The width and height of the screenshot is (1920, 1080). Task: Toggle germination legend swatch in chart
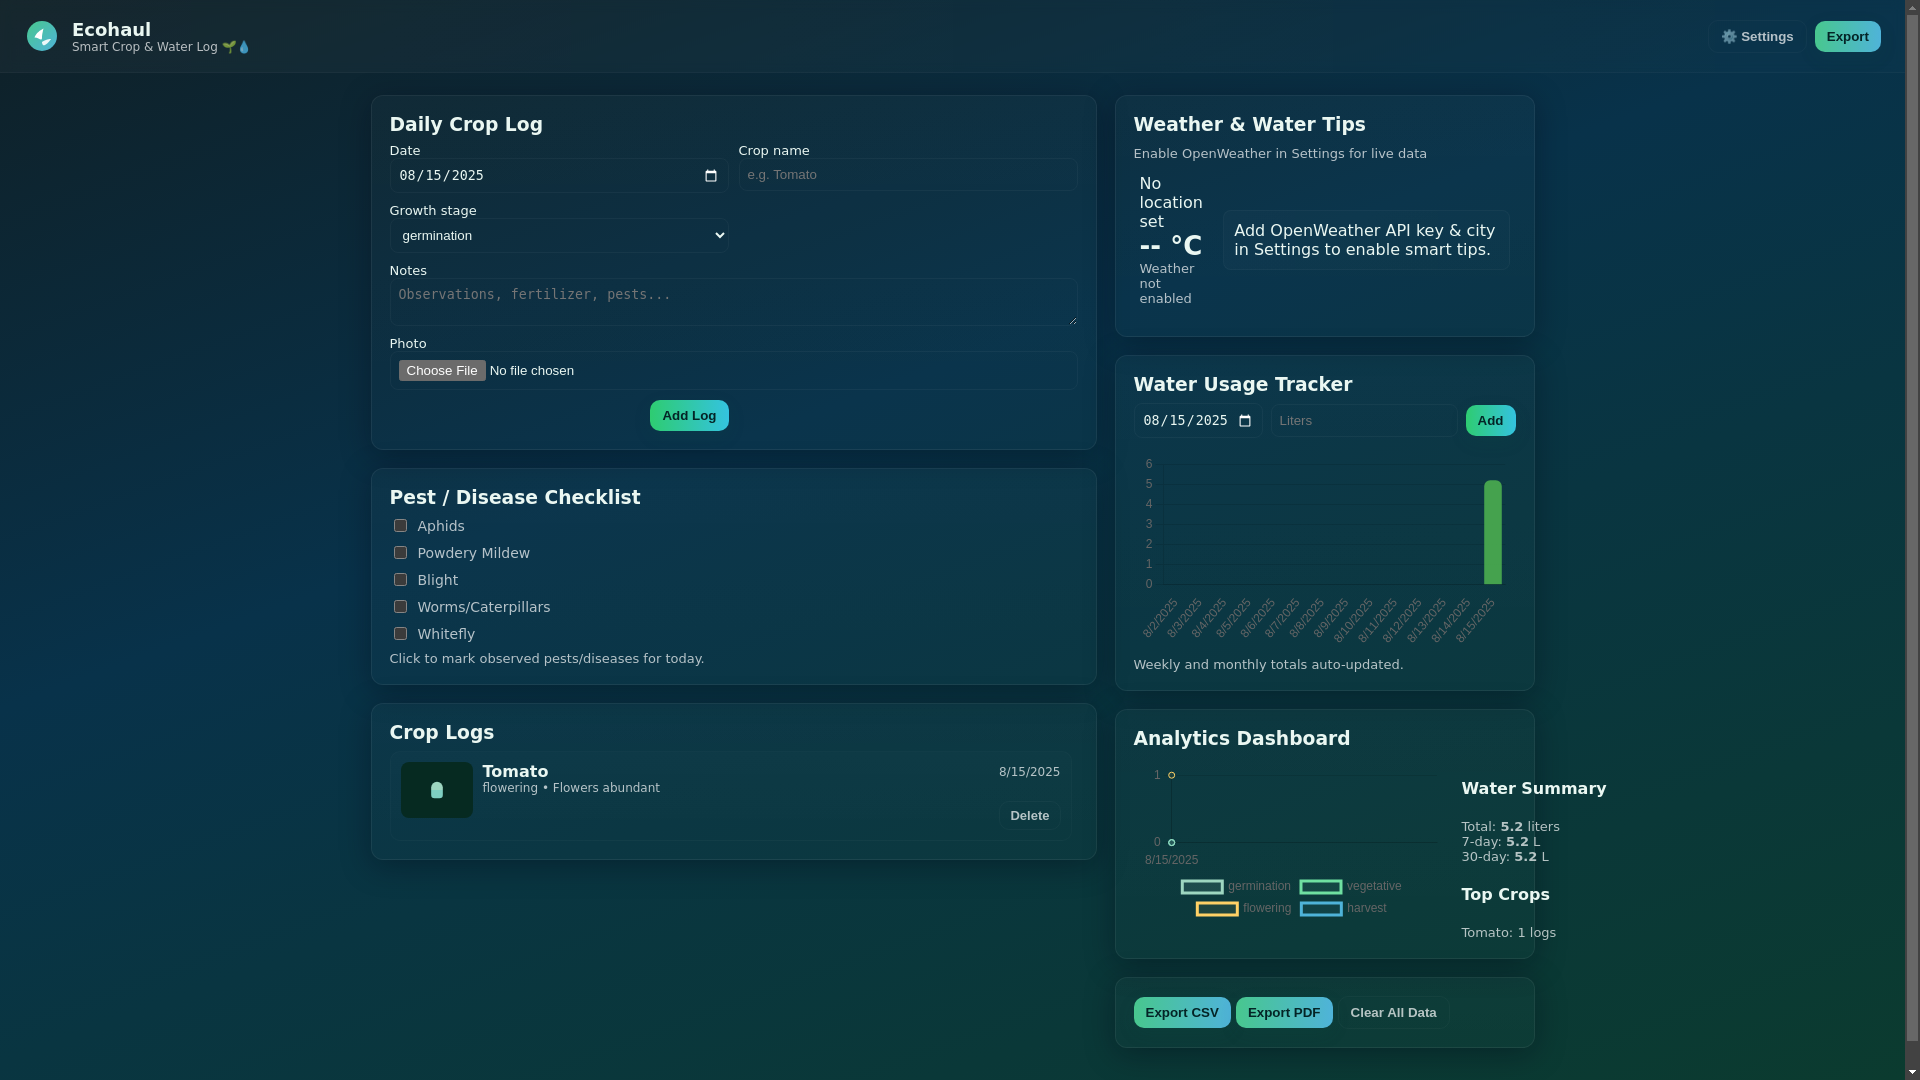coord(1202,887)
